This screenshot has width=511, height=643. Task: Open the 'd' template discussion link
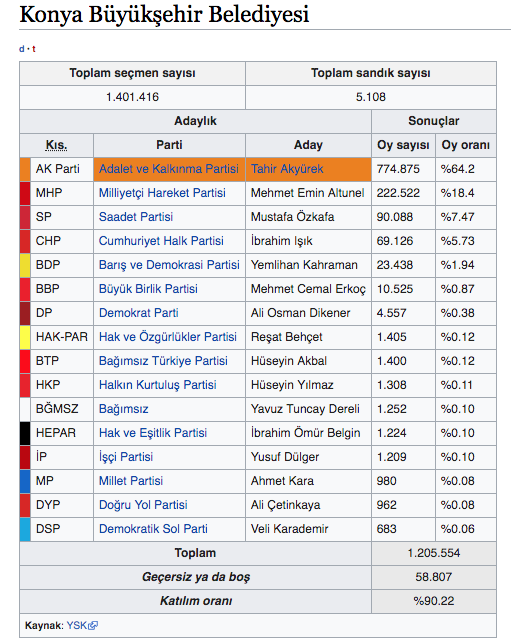(22, 49)
